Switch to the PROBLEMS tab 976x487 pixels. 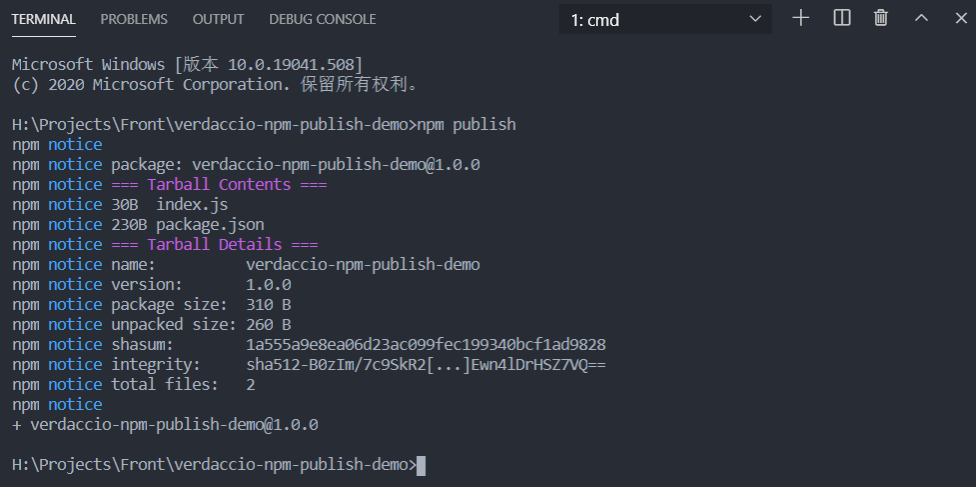click(x=134, y=19)
